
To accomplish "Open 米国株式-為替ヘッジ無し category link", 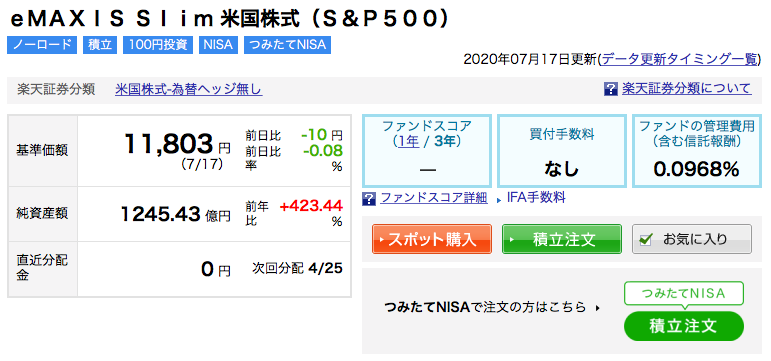I will point(188,90).
